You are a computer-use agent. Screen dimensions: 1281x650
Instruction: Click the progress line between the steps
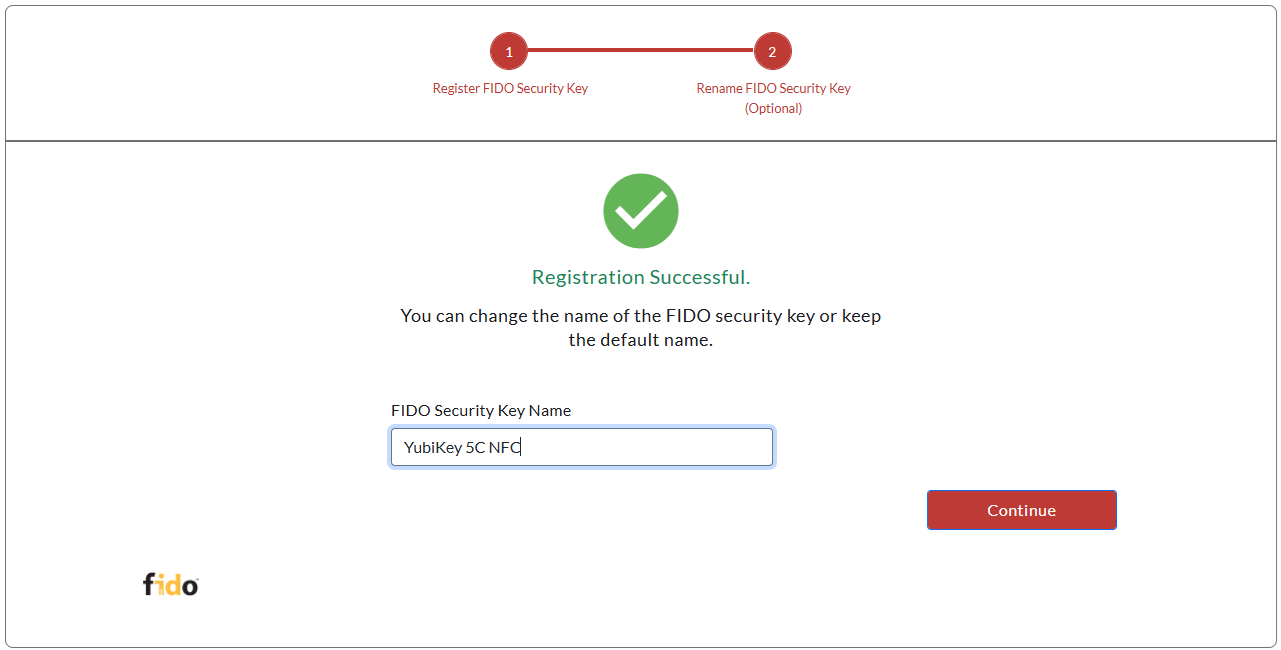[x=641, y=50]
